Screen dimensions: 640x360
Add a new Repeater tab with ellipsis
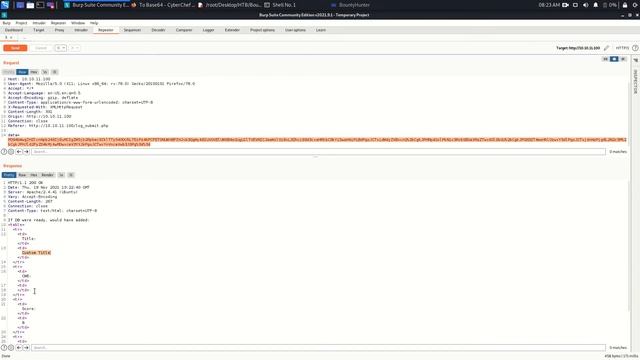coord(24,38)
